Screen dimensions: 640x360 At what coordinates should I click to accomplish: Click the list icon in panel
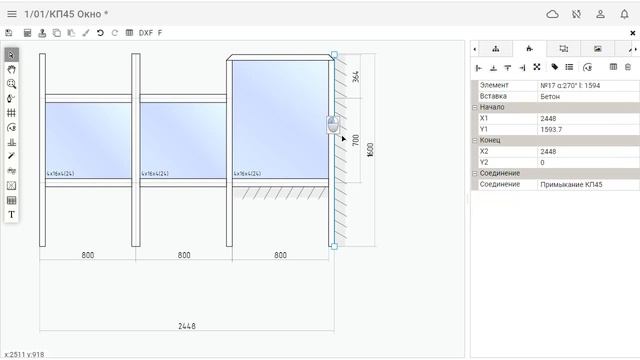pyautogui.click(x=569, y=67)
